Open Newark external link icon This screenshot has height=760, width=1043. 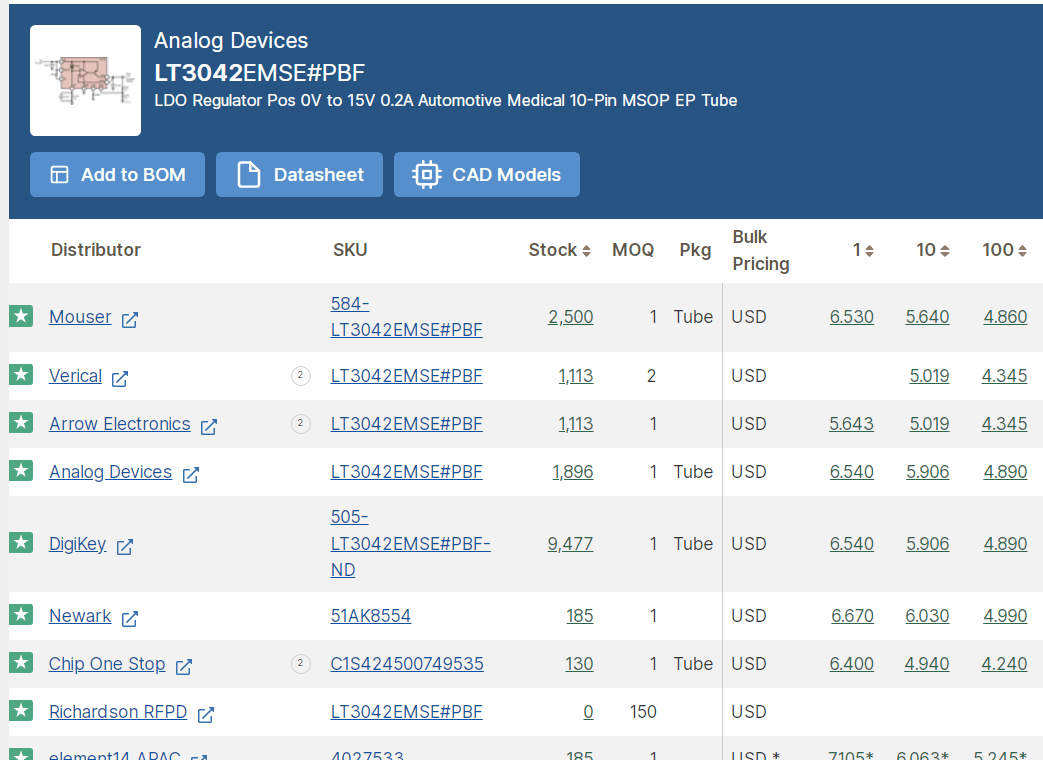(x=130, y=619)
